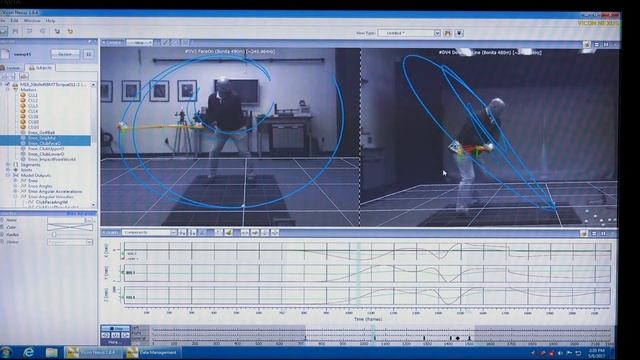Switch to the Subjects tab

pyautogui.click(x=40, y=68)
